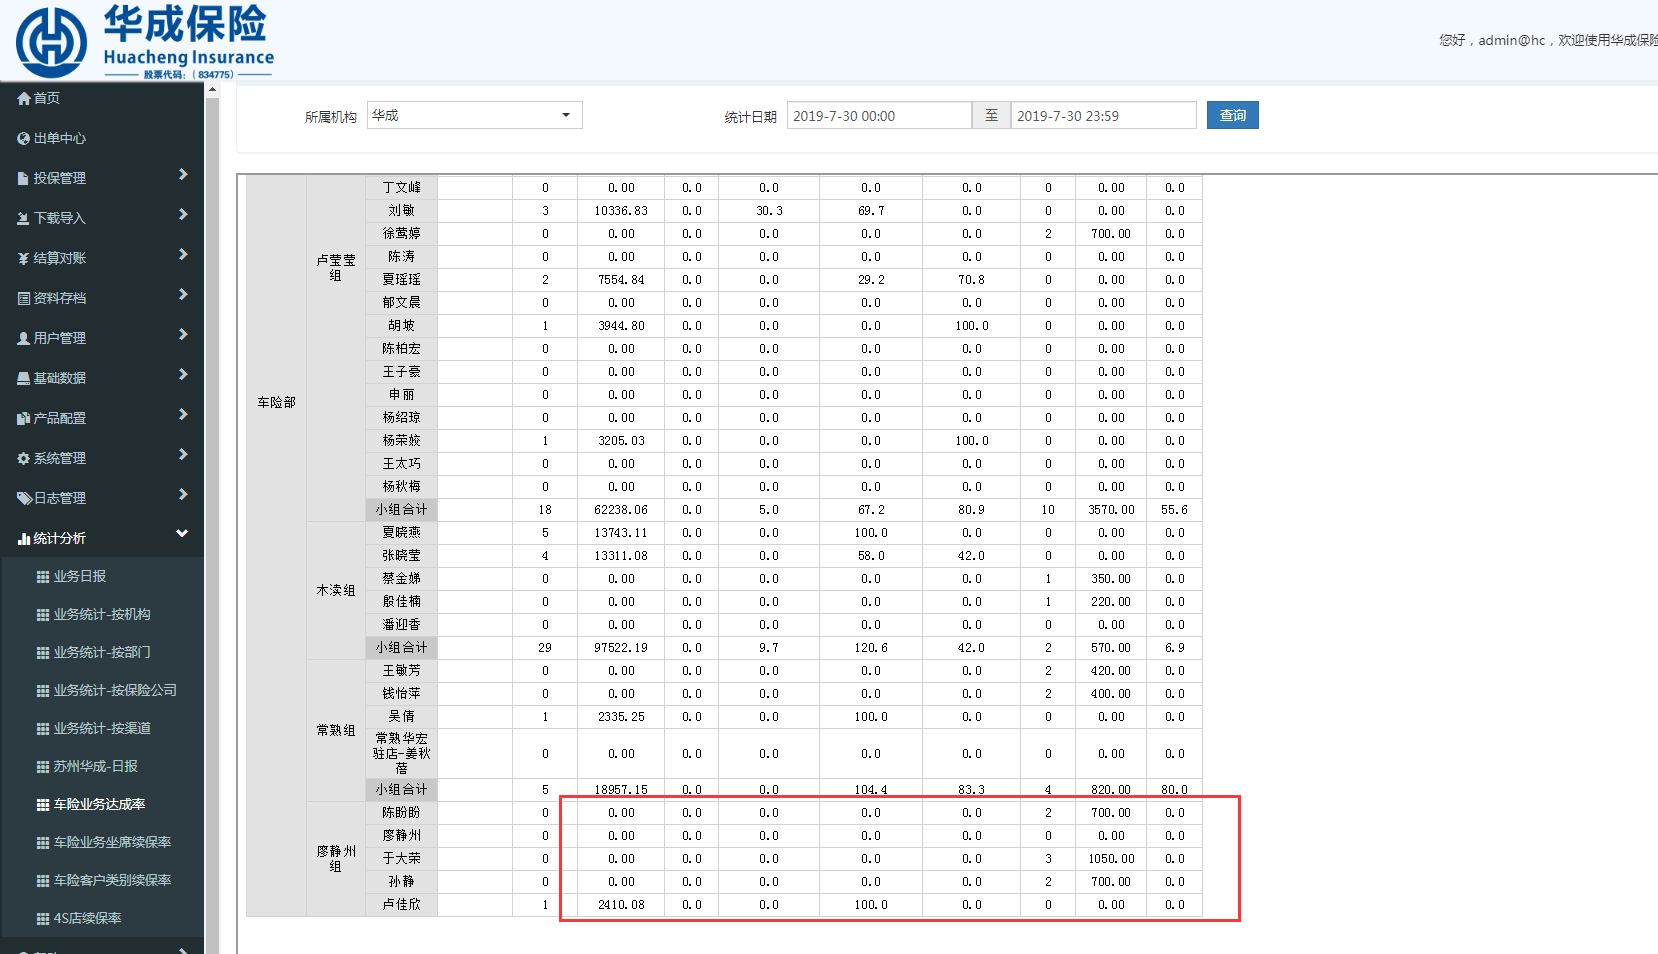The width and height of the screenshot is (1658, 954).
Task: Collapse the 统计分析 submenu arrow
Action: tap(182, 534)
